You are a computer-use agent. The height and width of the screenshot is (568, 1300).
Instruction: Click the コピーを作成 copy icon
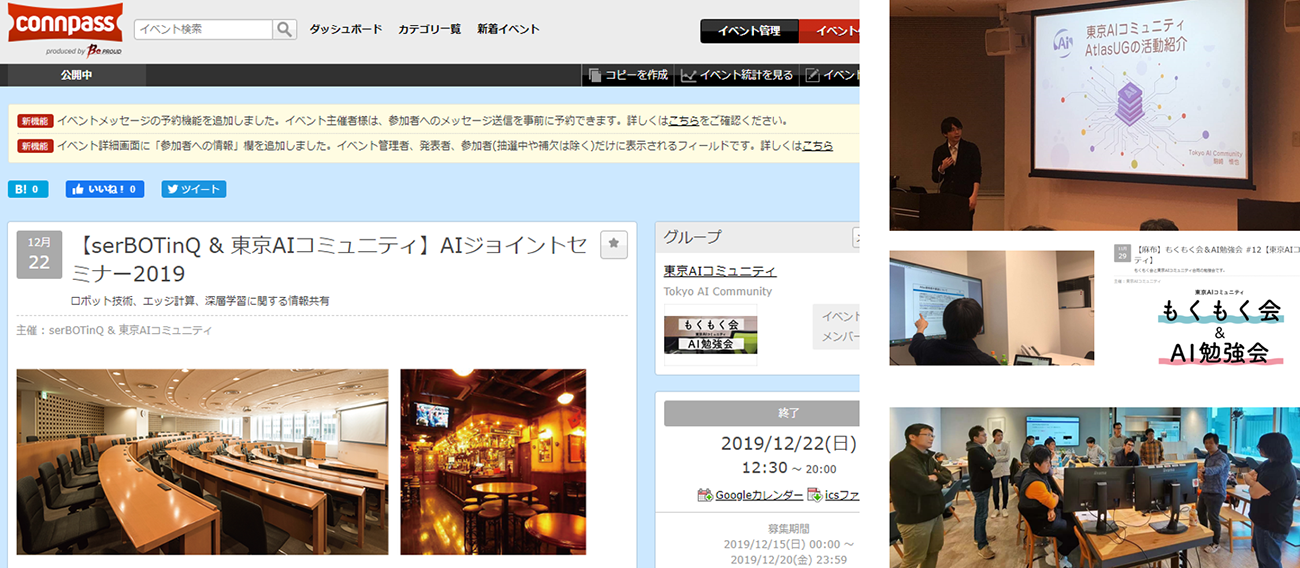[x=595, y=75]
